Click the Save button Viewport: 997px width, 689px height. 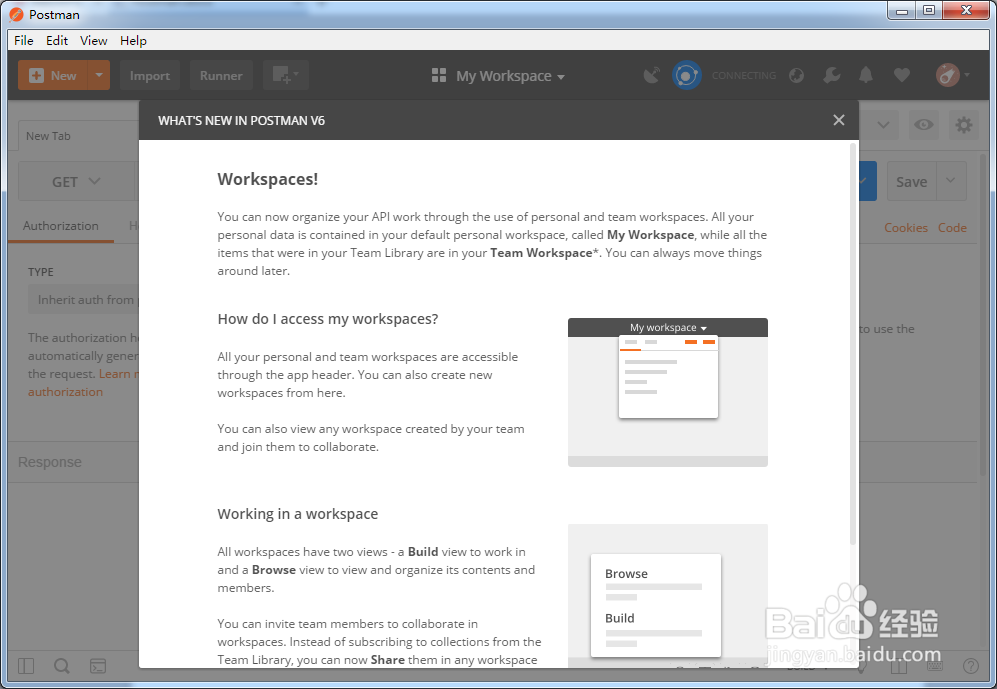tap(912, 182)
